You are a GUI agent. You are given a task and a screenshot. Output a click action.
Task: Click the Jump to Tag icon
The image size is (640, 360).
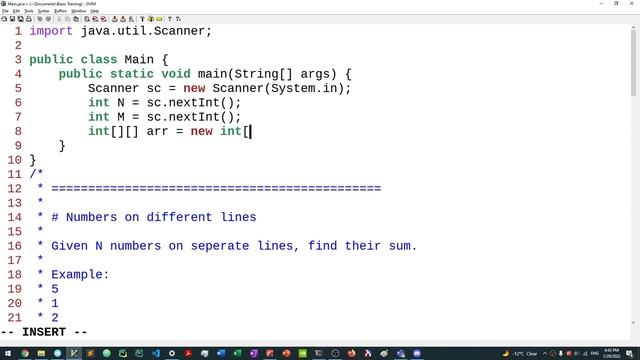click(159, 19)
